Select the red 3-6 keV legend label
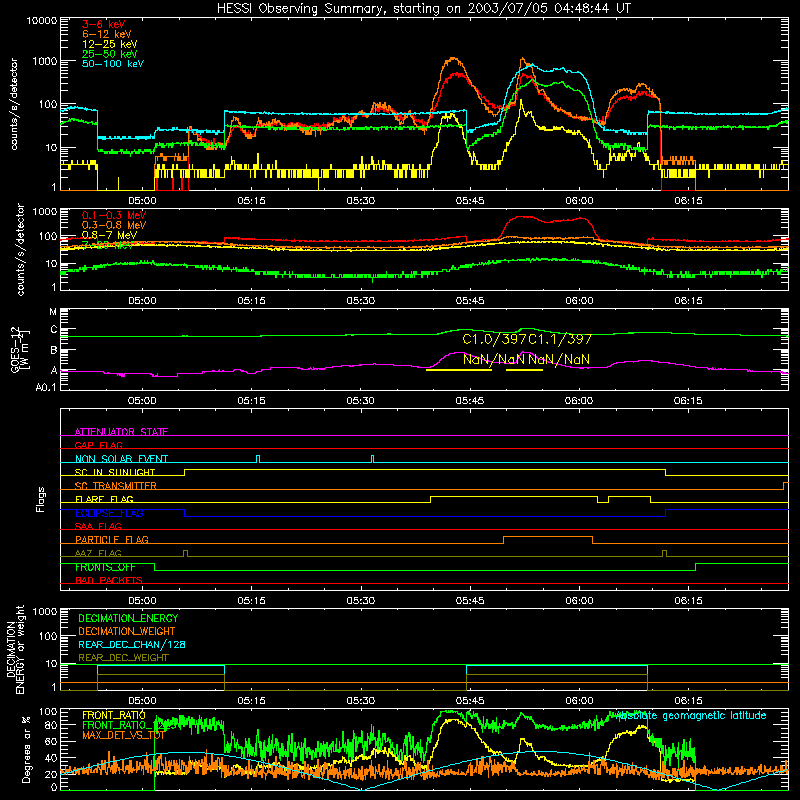The width and height of the screenshot is (800, 800). [104, 24]
